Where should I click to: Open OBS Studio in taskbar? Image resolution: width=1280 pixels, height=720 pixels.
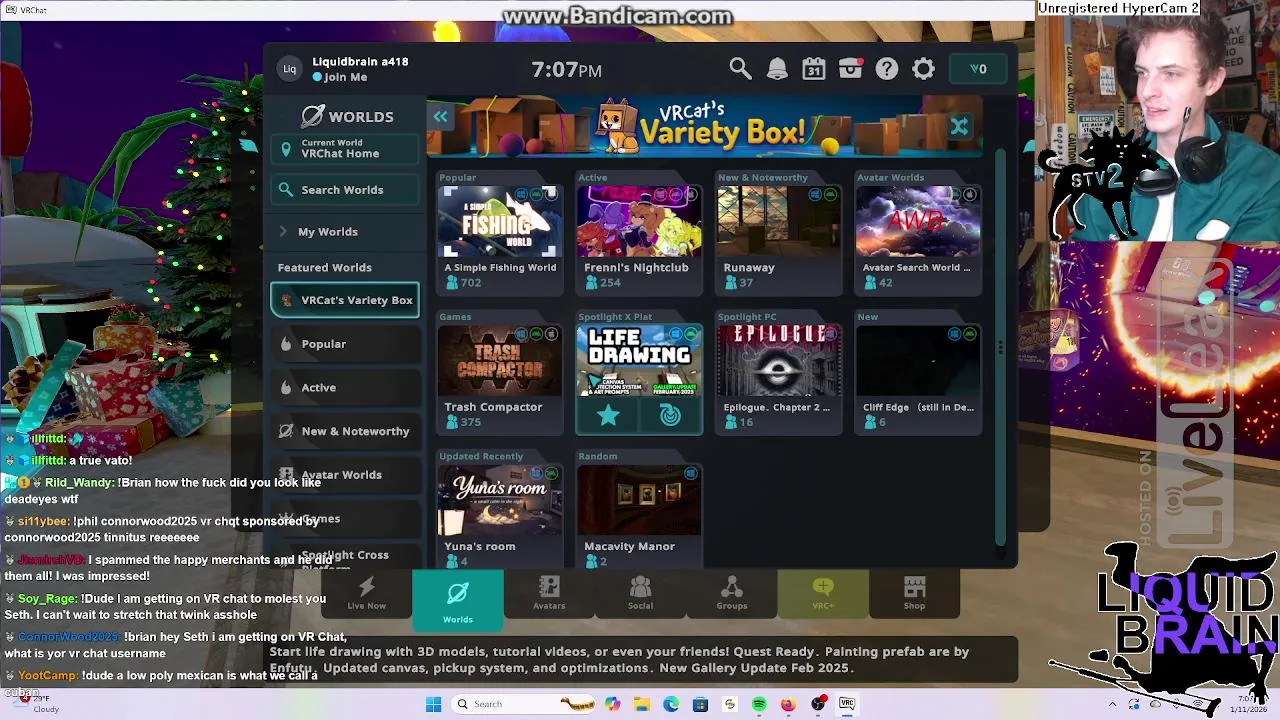(x=818, y=704)
